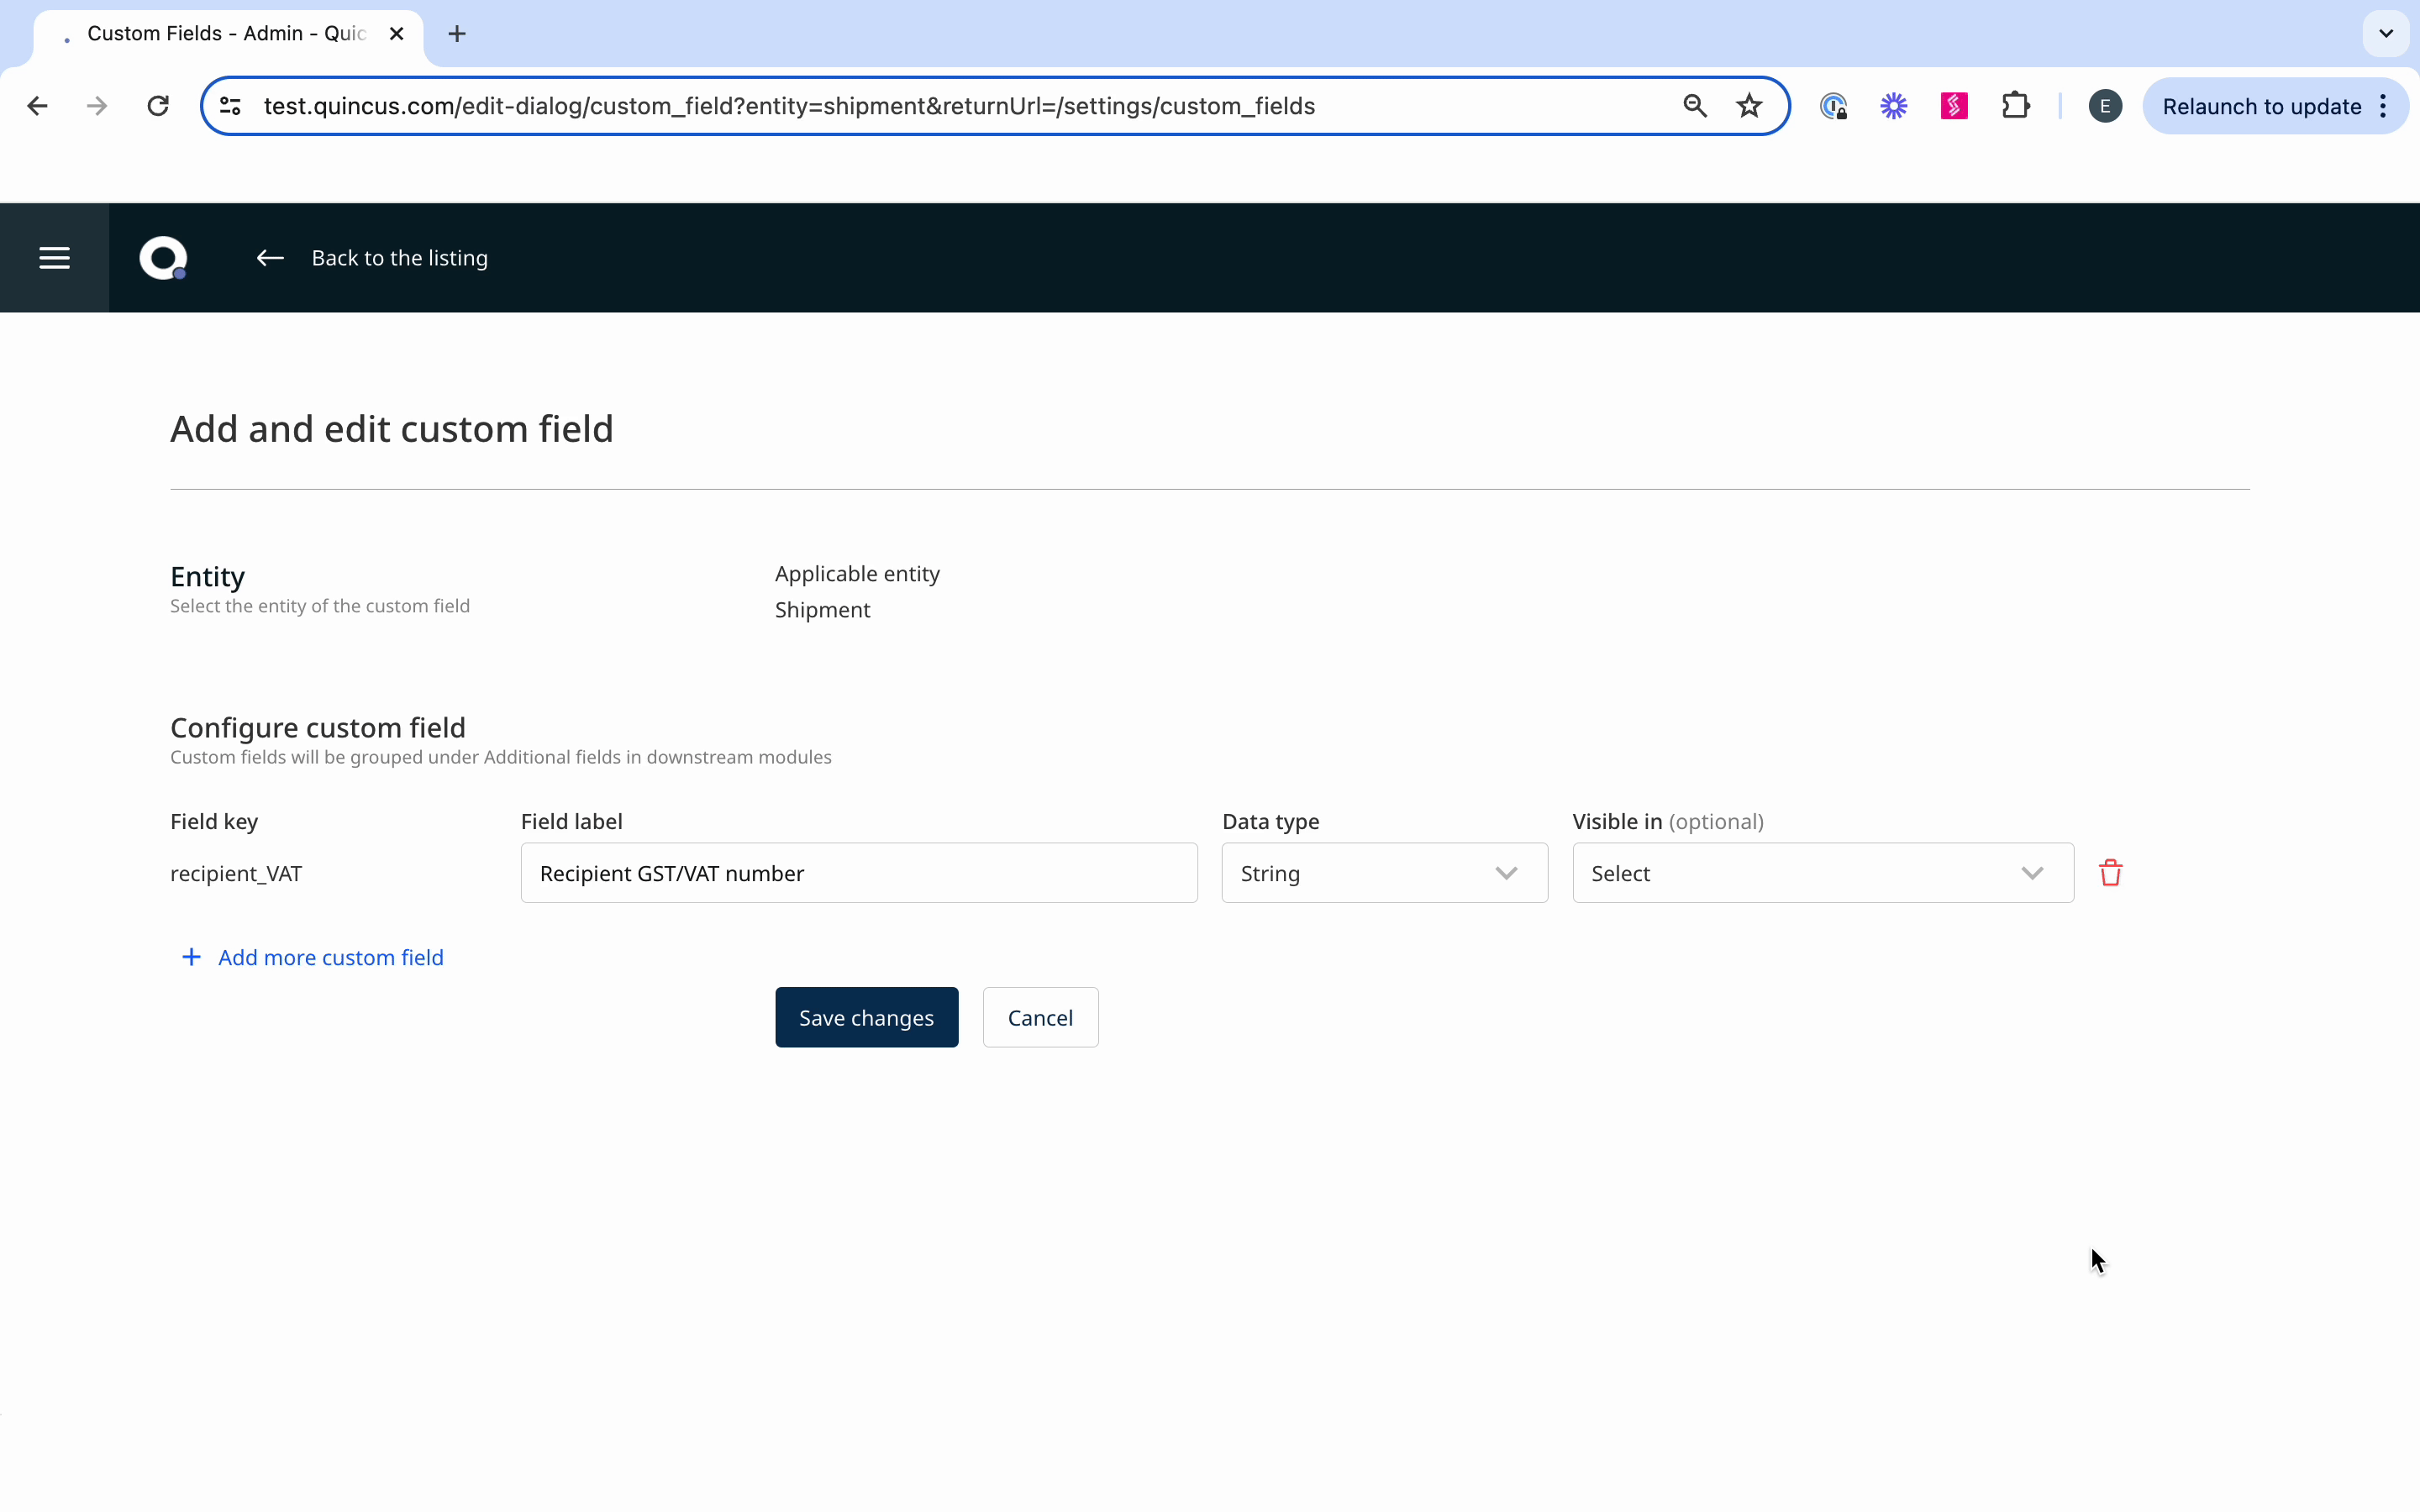Click the Cancel button

pyautogui.click(x=1040, y=1017)
